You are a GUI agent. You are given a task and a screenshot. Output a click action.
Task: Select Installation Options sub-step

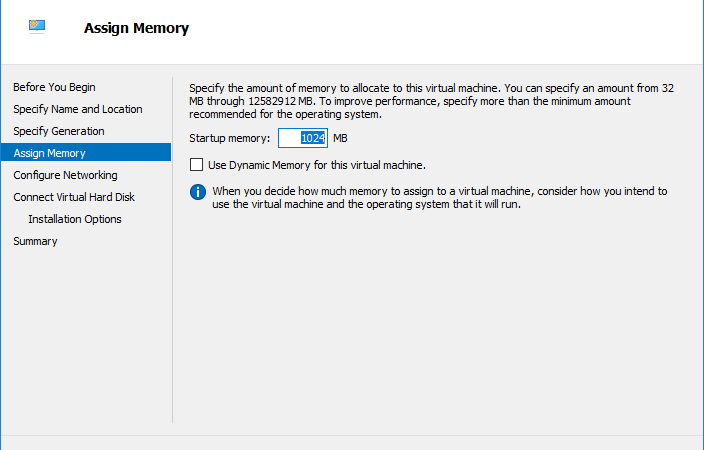[75, 219]
